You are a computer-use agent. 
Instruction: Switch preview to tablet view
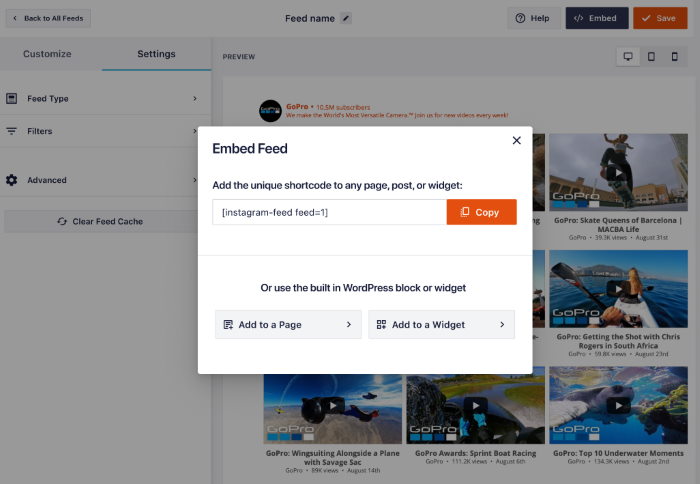click(x=651, y=57)
